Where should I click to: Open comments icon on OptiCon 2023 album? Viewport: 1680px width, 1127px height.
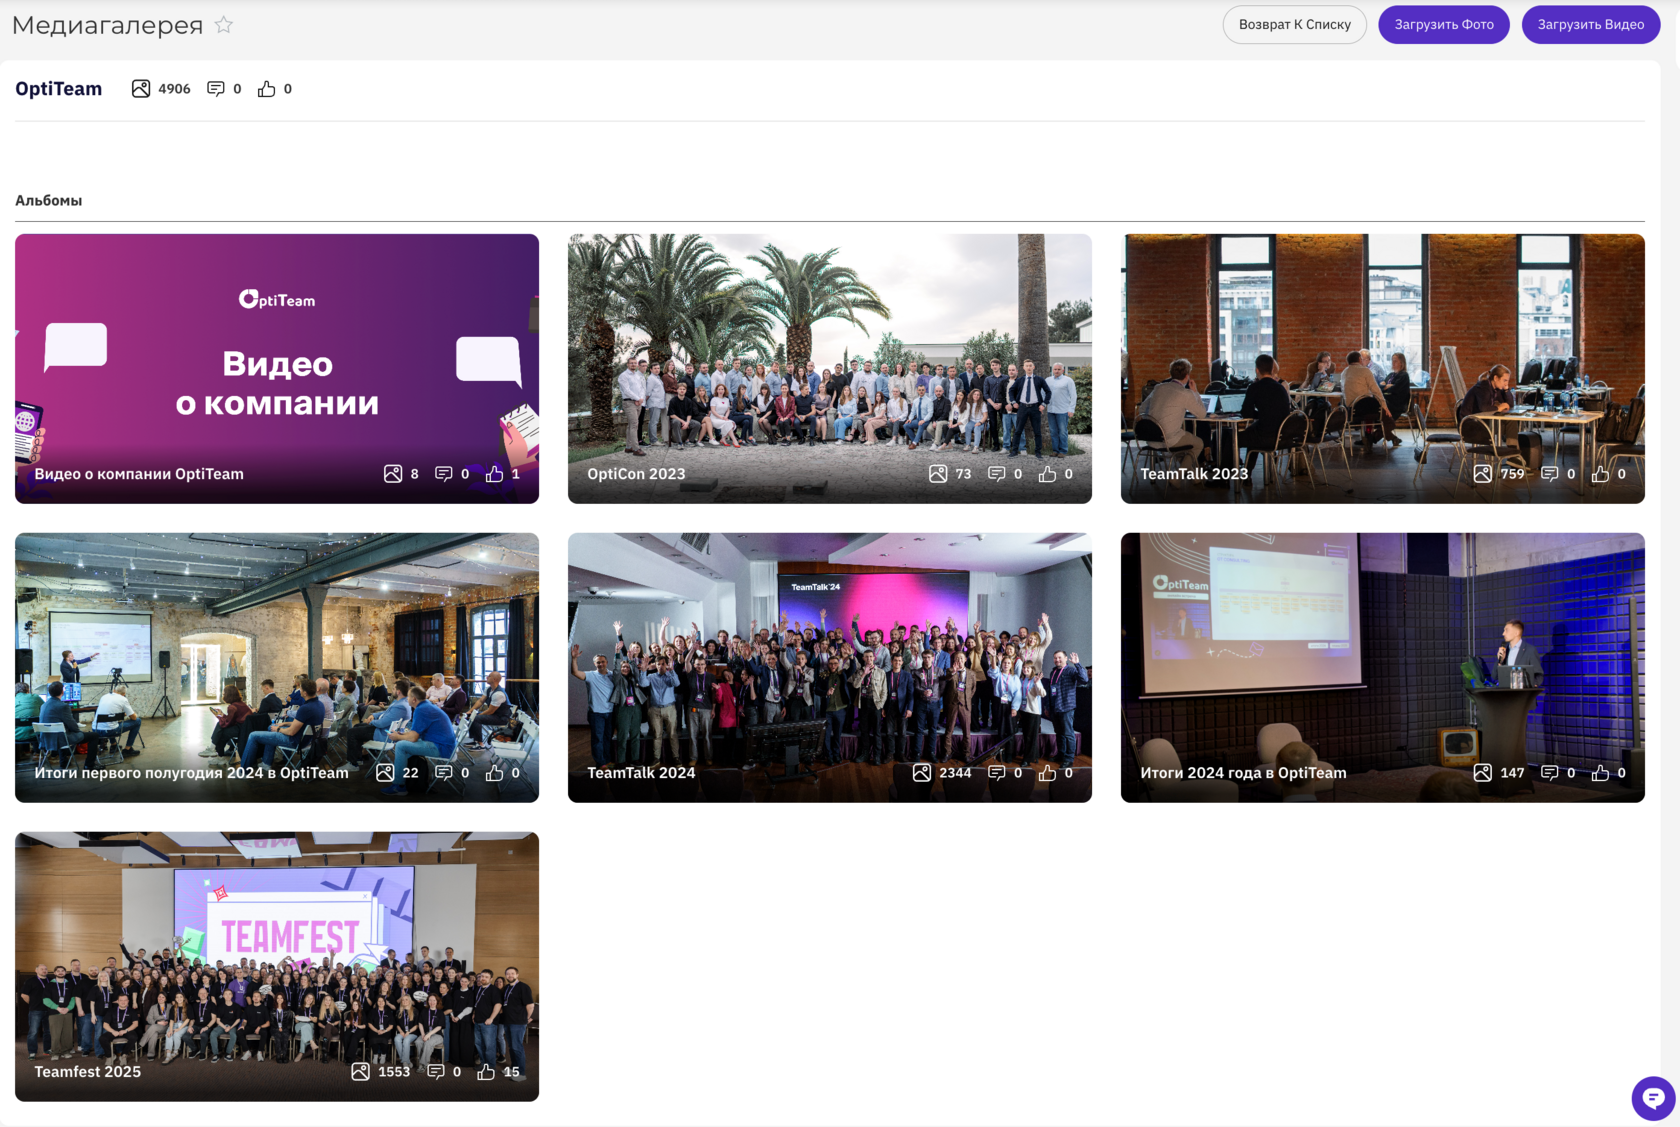(997, 474)
